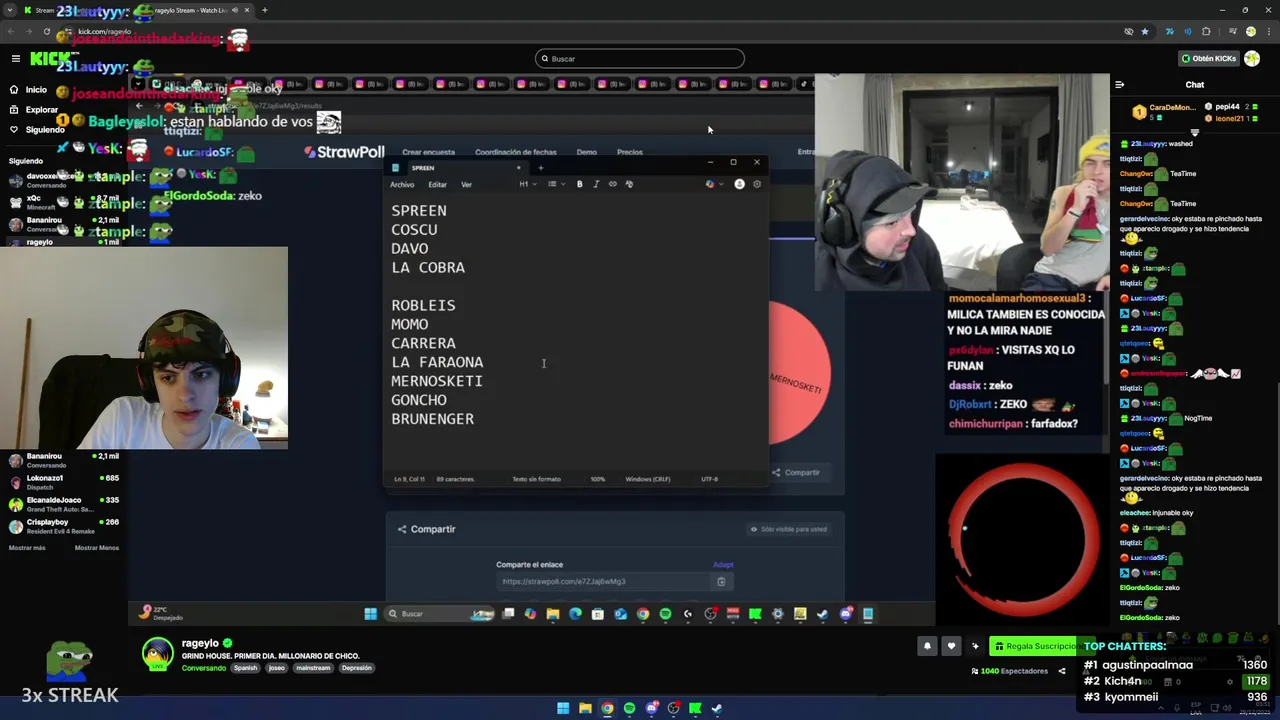Click the 100% zoom status in Notepad
1280x720 pixels.
point(598,479)
